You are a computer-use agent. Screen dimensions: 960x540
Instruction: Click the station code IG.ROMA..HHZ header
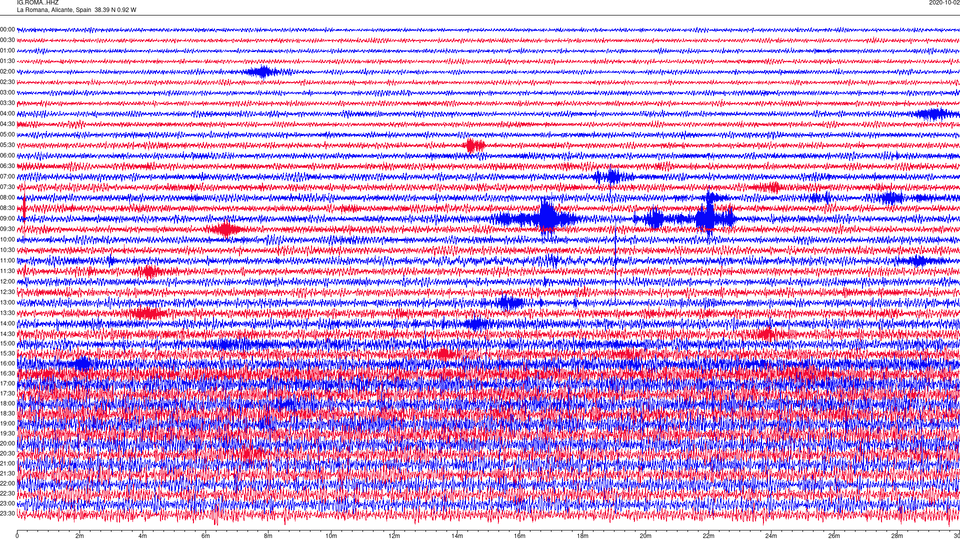pyautogui.click(x=37, y=2)
